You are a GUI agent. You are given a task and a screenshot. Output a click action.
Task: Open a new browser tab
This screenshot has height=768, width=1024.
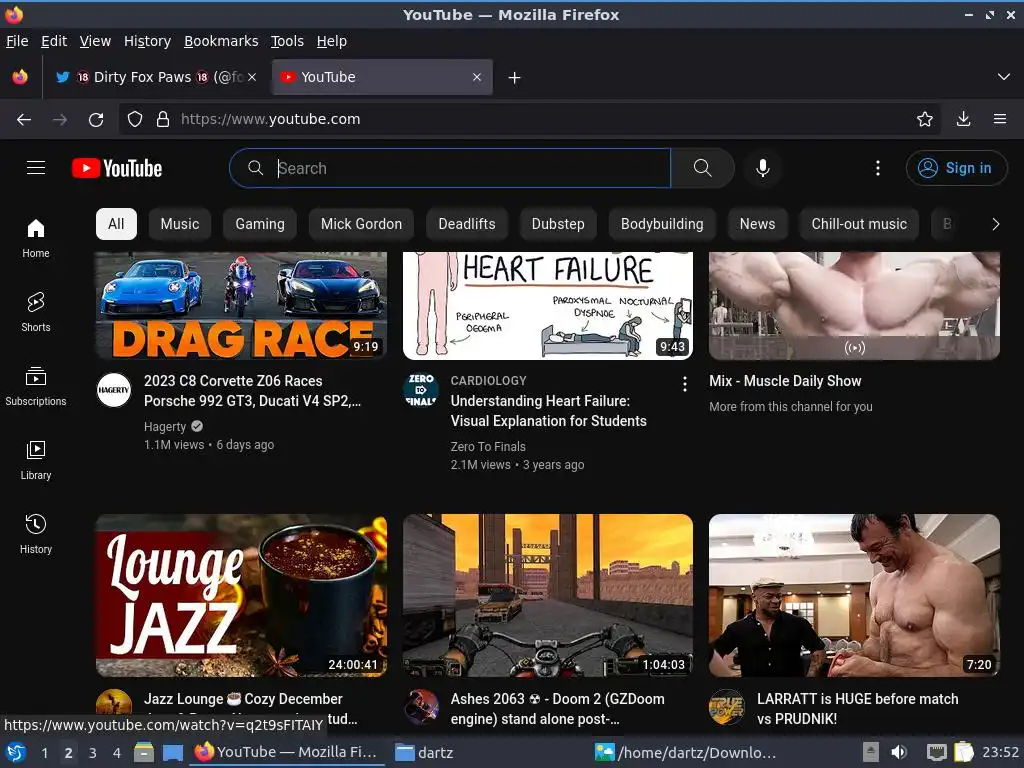pos(515,78)
